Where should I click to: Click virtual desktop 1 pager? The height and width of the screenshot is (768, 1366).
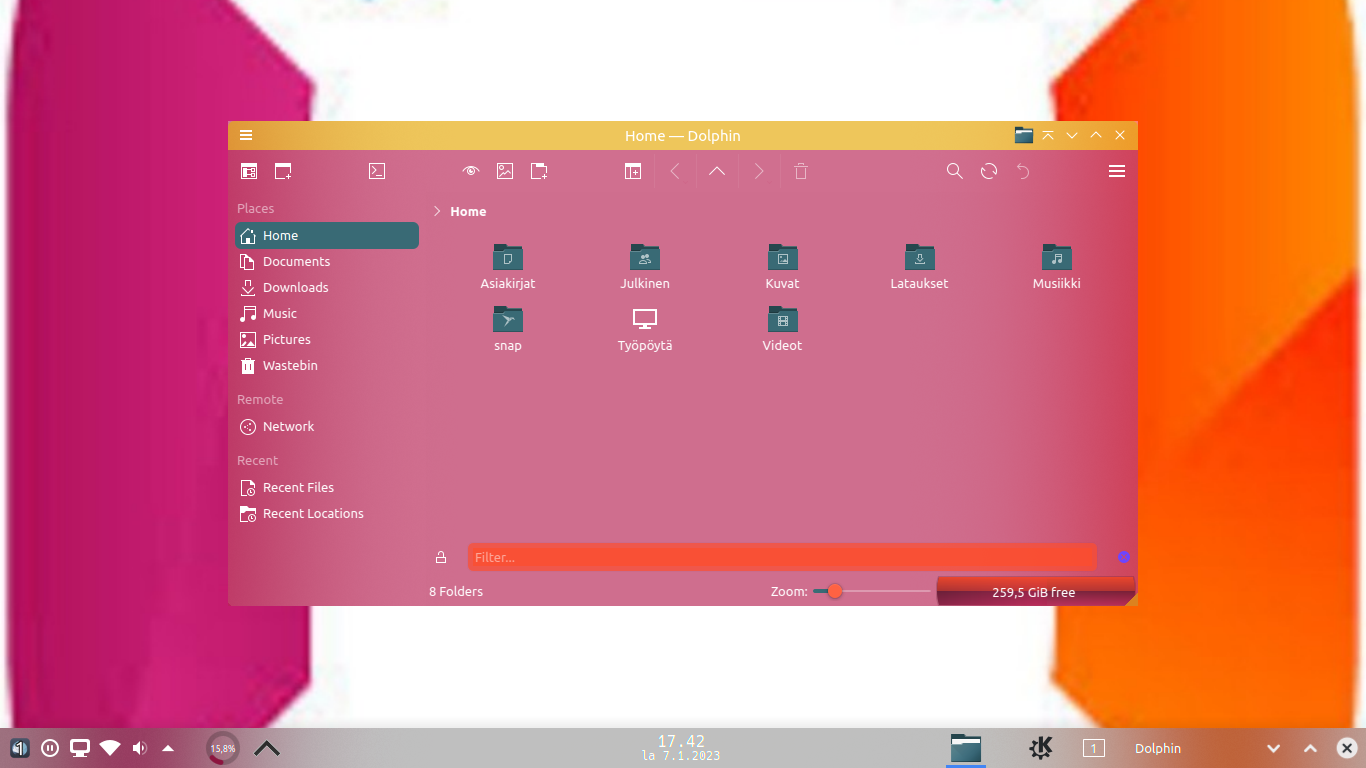click(x=1093, y=748)
